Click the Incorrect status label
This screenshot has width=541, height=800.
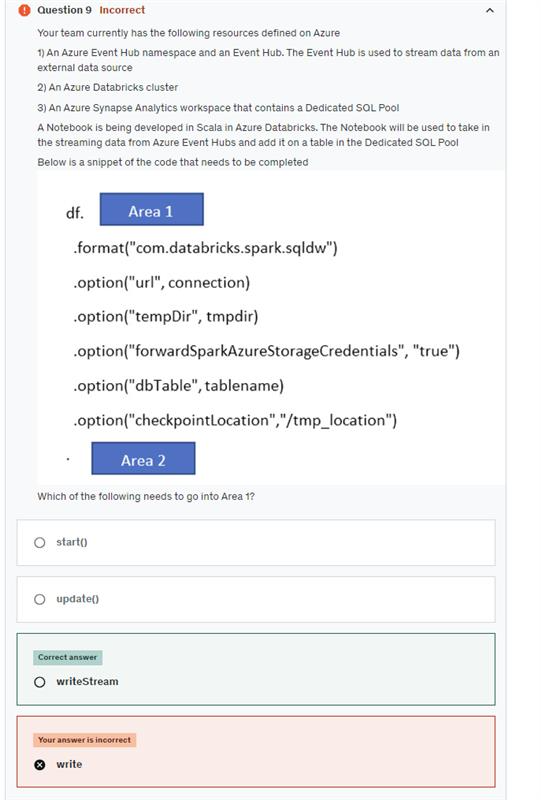(122, 10)
